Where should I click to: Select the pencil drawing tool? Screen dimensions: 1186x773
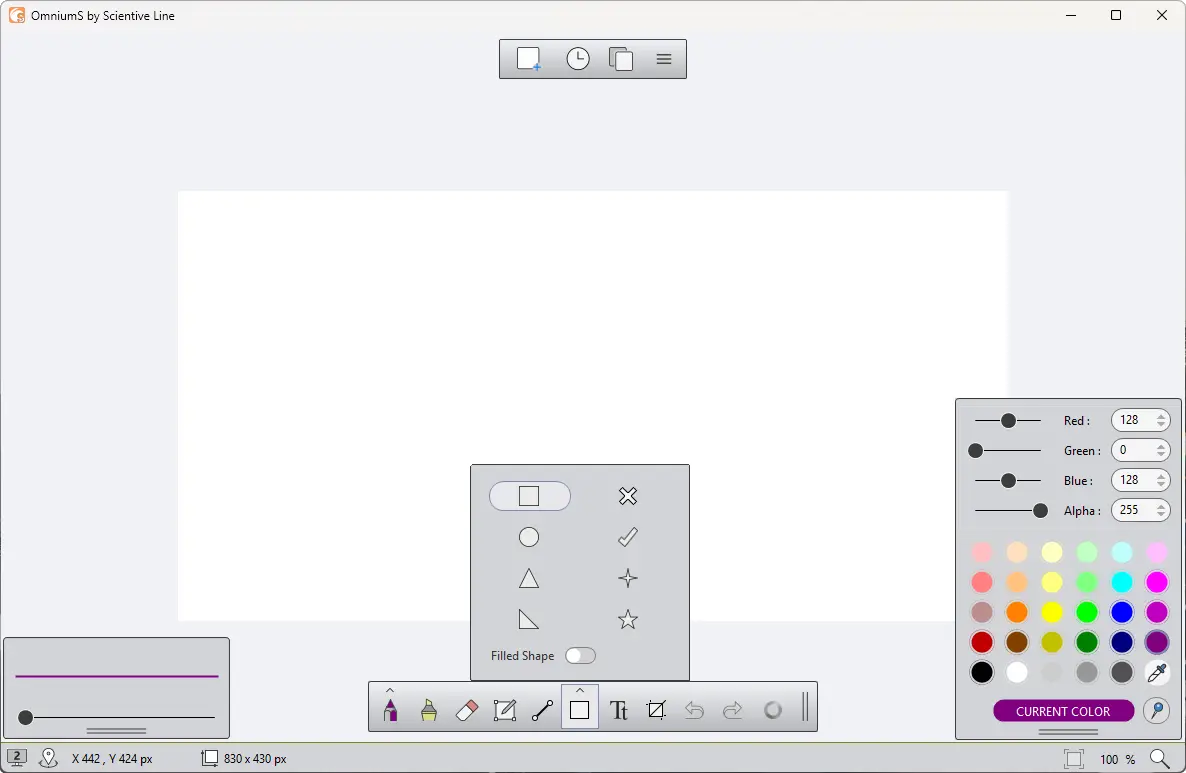coord(390,709)
